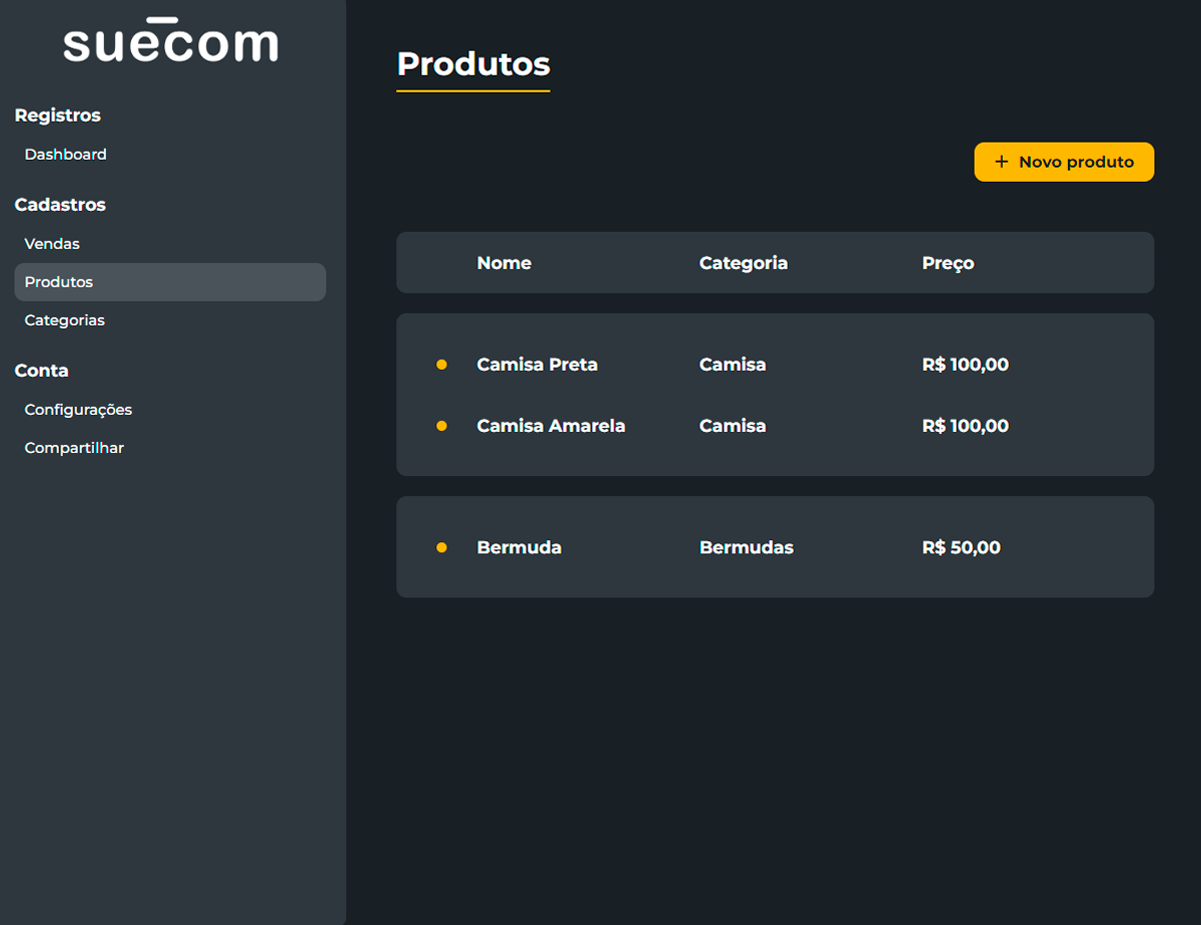
Task: Go to Vendas in the sidebar
Action: click(x=52, y=244)
